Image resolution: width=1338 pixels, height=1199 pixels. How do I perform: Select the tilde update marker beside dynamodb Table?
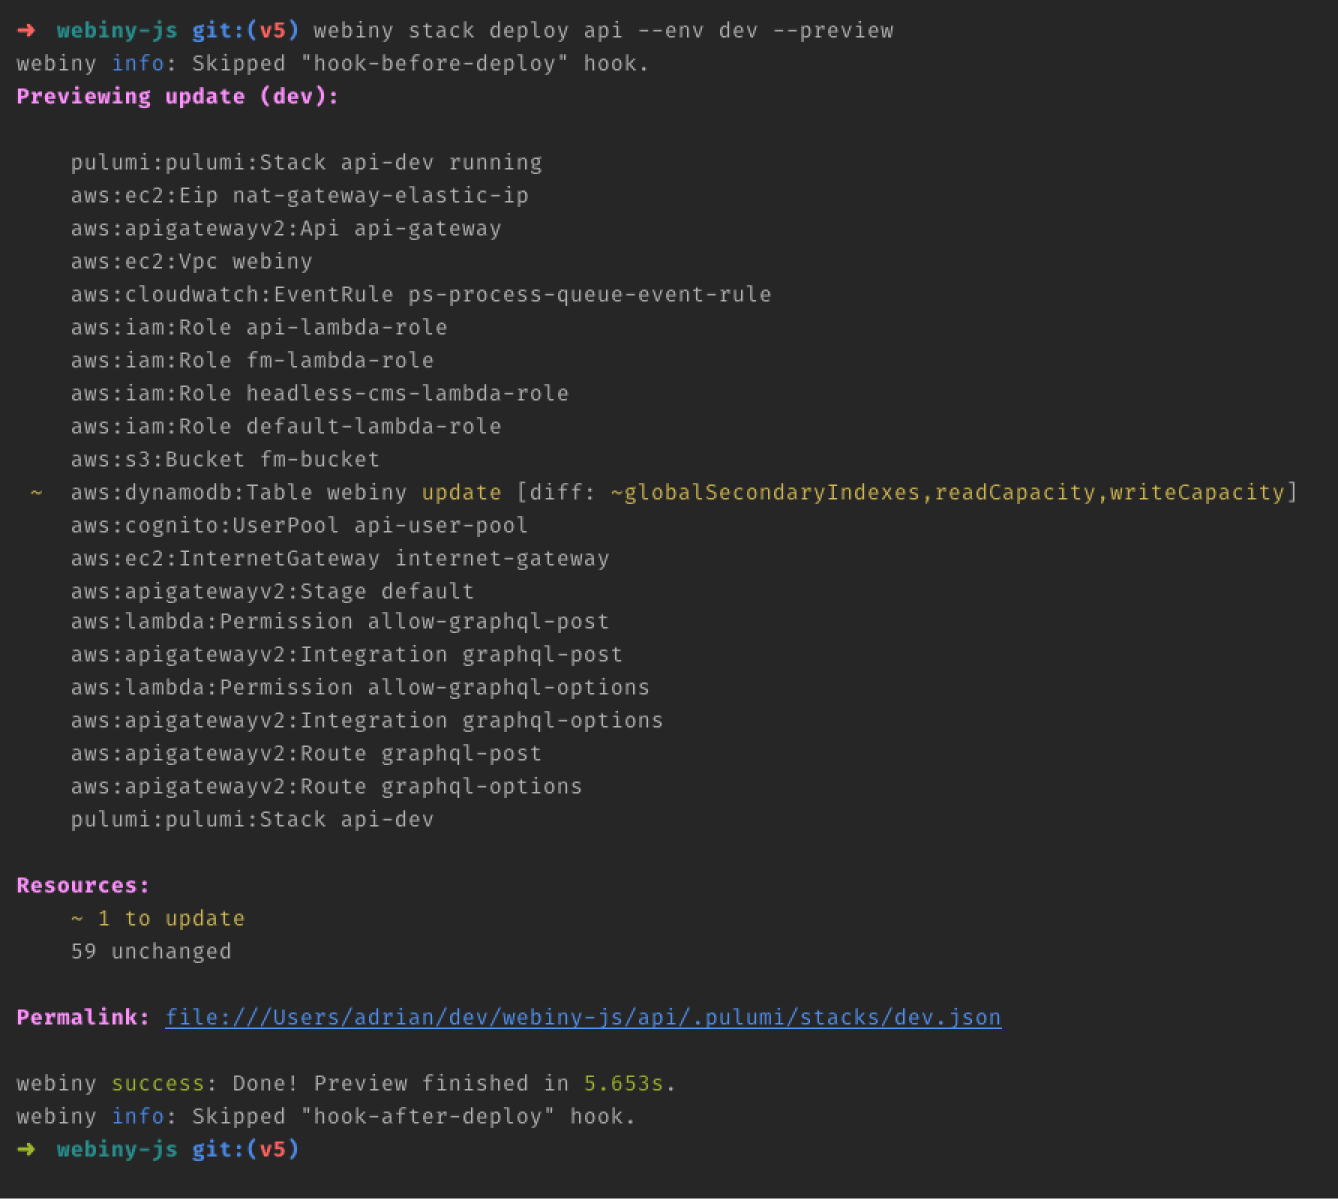[36, 492]
